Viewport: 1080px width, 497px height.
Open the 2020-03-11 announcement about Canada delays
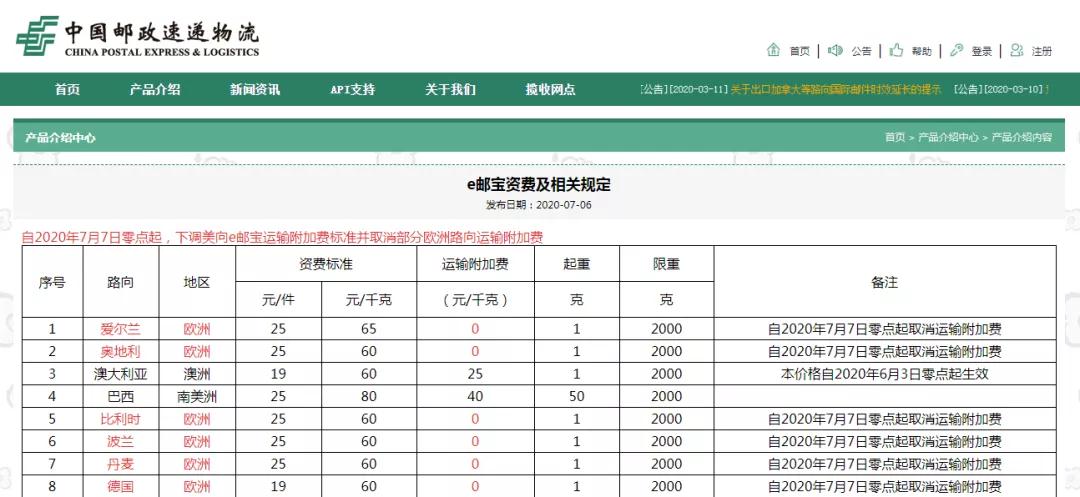[x=835, y=89]
